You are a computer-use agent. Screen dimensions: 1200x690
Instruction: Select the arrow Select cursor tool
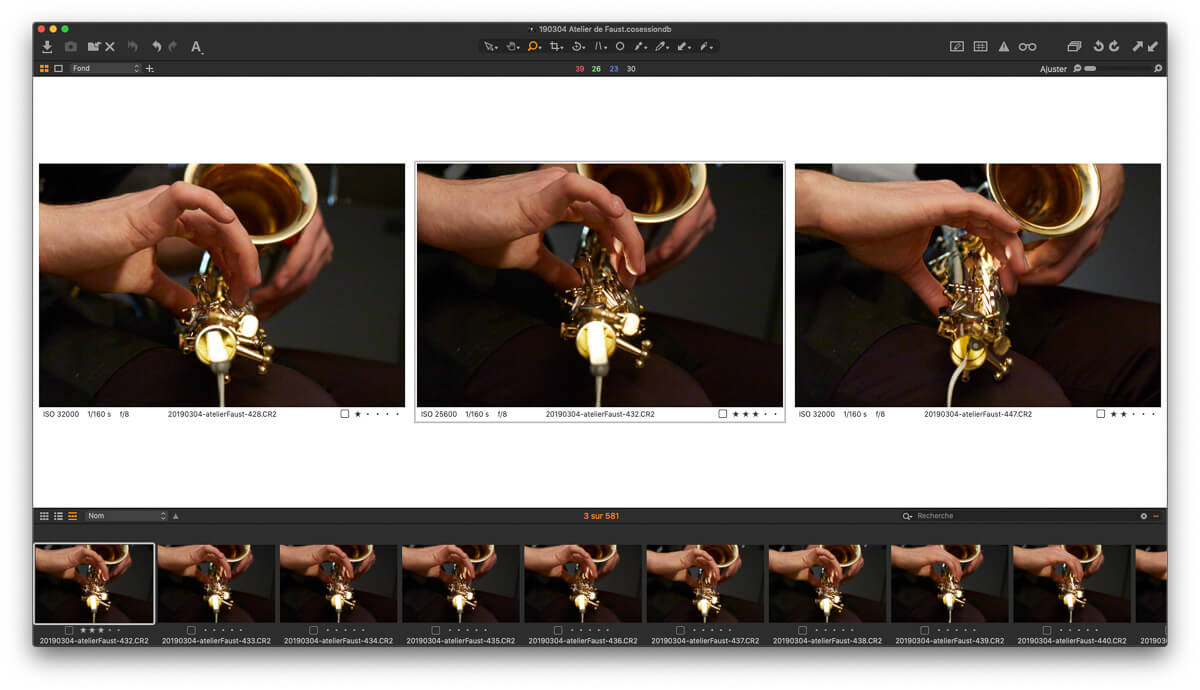490,46
